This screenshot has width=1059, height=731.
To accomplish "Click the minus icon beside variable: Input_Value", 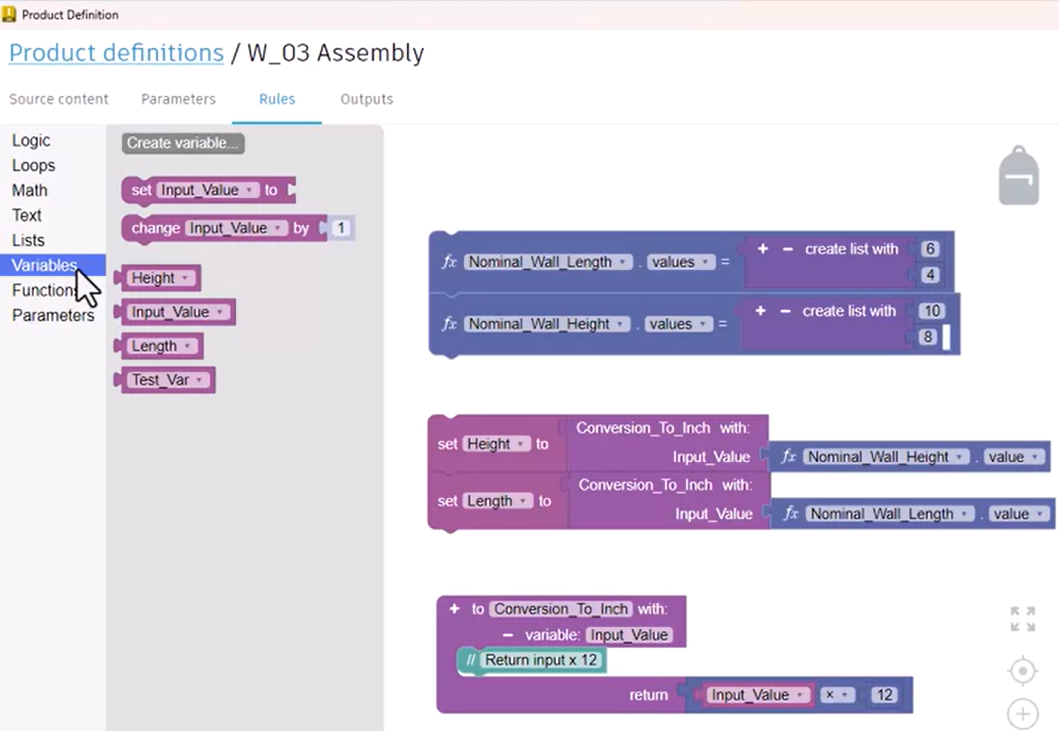I will point(508,635).
